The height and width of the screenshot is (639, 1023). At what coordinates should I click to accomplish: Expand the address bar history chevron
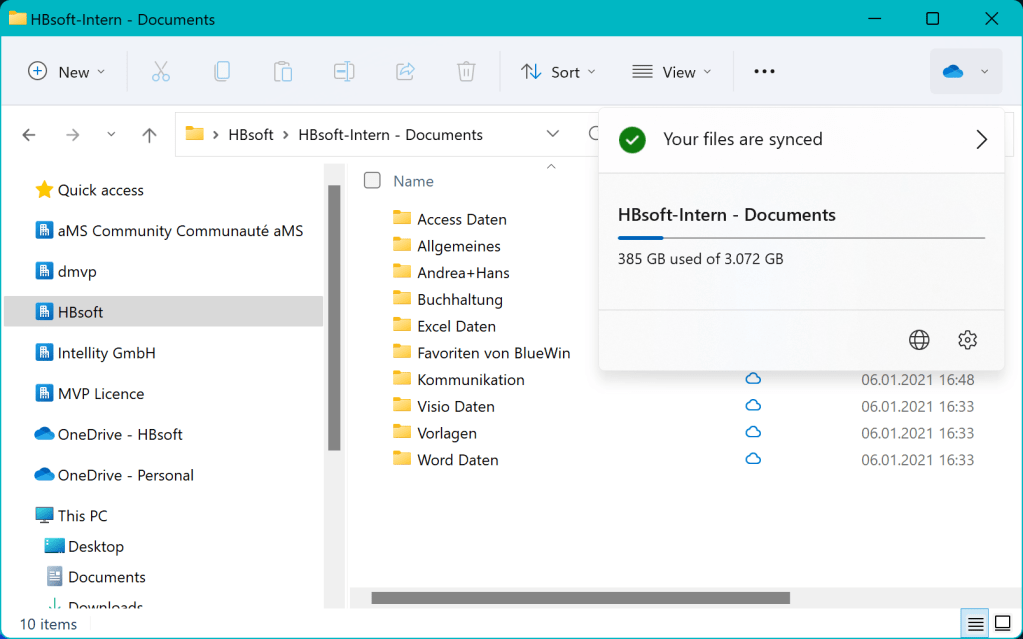tap(552, 133)
